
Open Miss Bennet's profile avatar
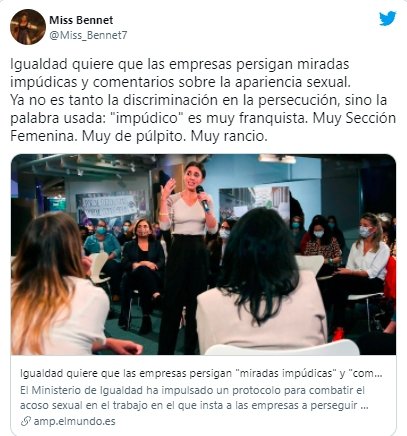point(28,27)
